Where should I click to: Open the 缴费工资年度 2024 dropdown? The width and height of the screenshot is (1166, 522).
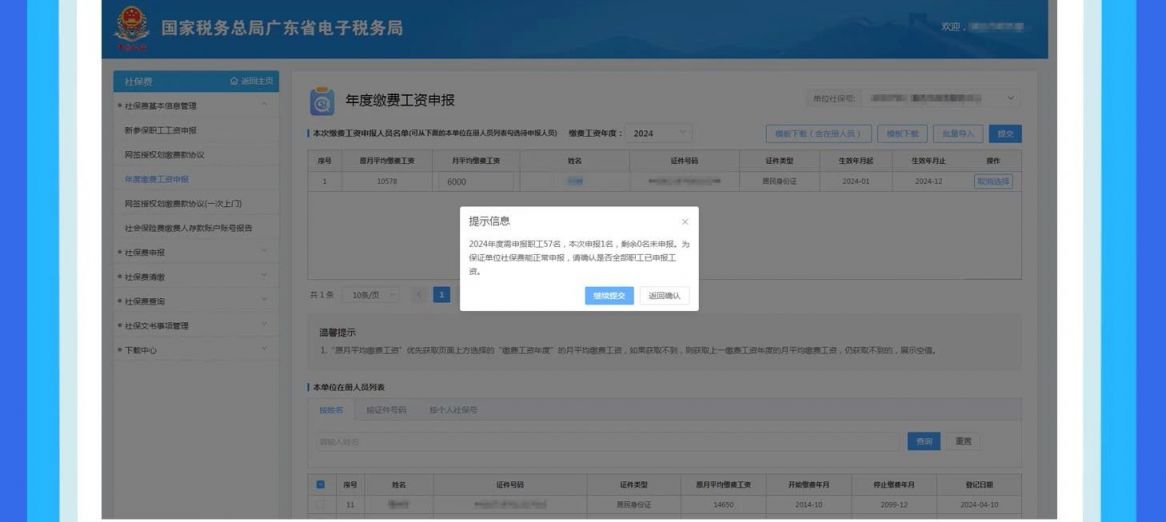[x=658, y=134]
